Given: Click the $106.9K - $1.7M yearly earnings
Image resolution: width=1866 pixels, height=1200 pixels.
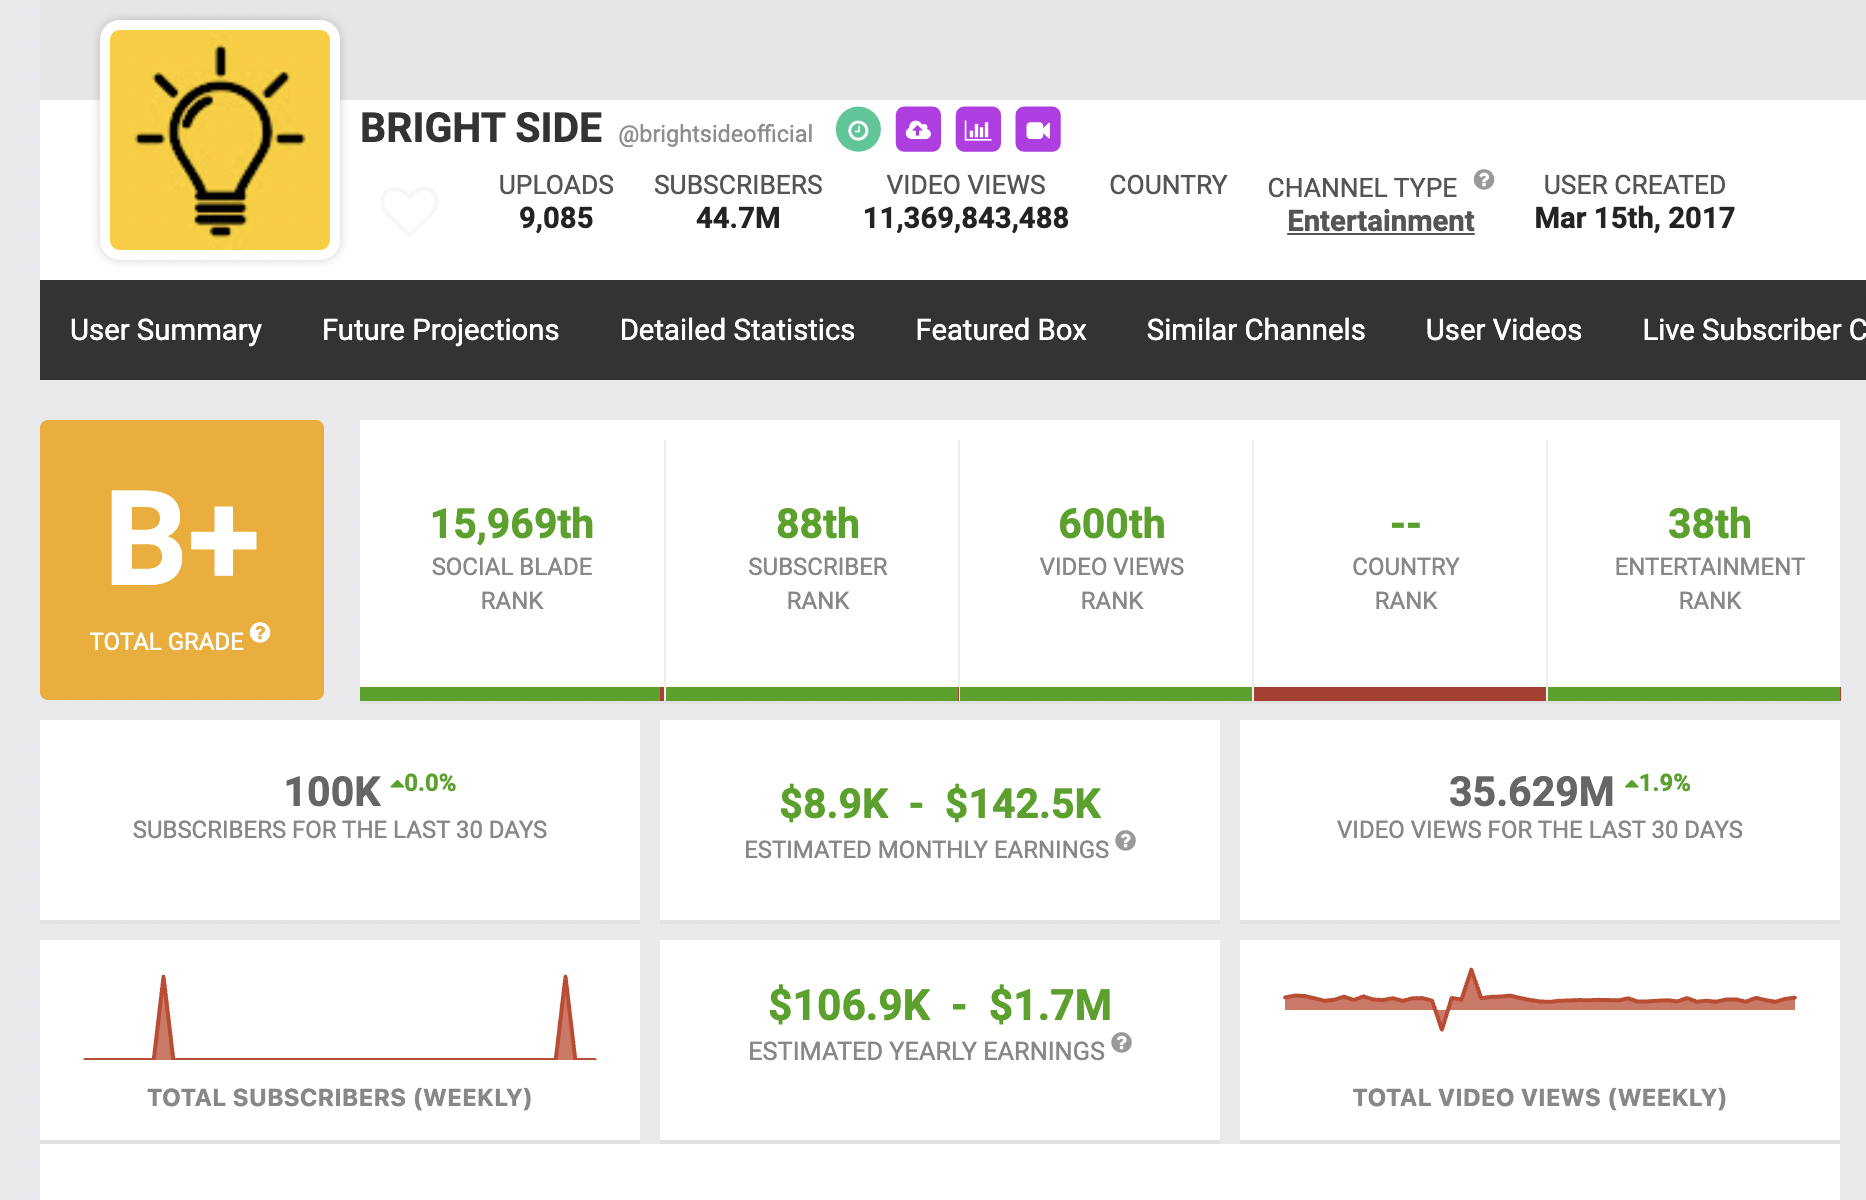Looking at the screenshot, I should click(x=940, y=1005).
